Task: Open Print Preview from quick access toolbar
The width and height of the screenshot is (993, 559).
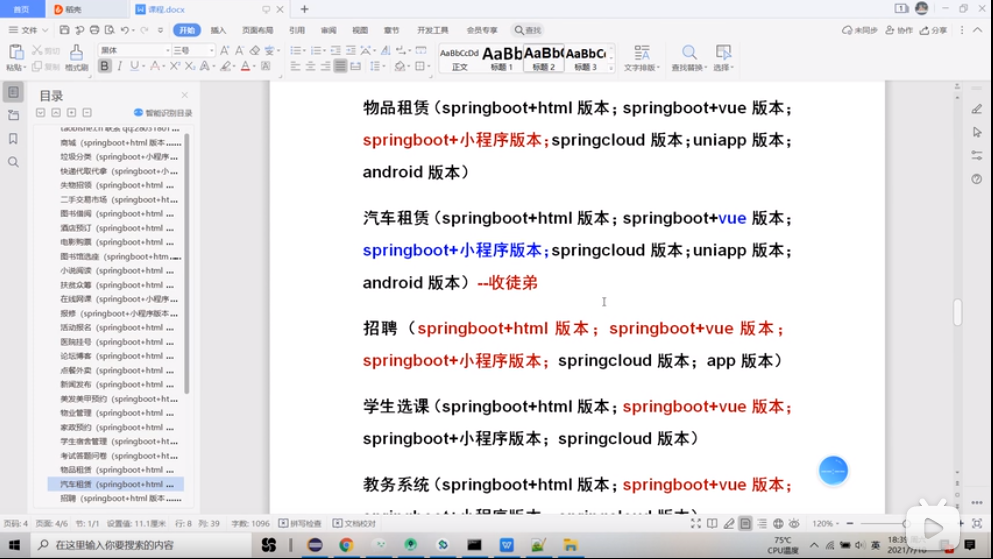Action: [110, 30]
